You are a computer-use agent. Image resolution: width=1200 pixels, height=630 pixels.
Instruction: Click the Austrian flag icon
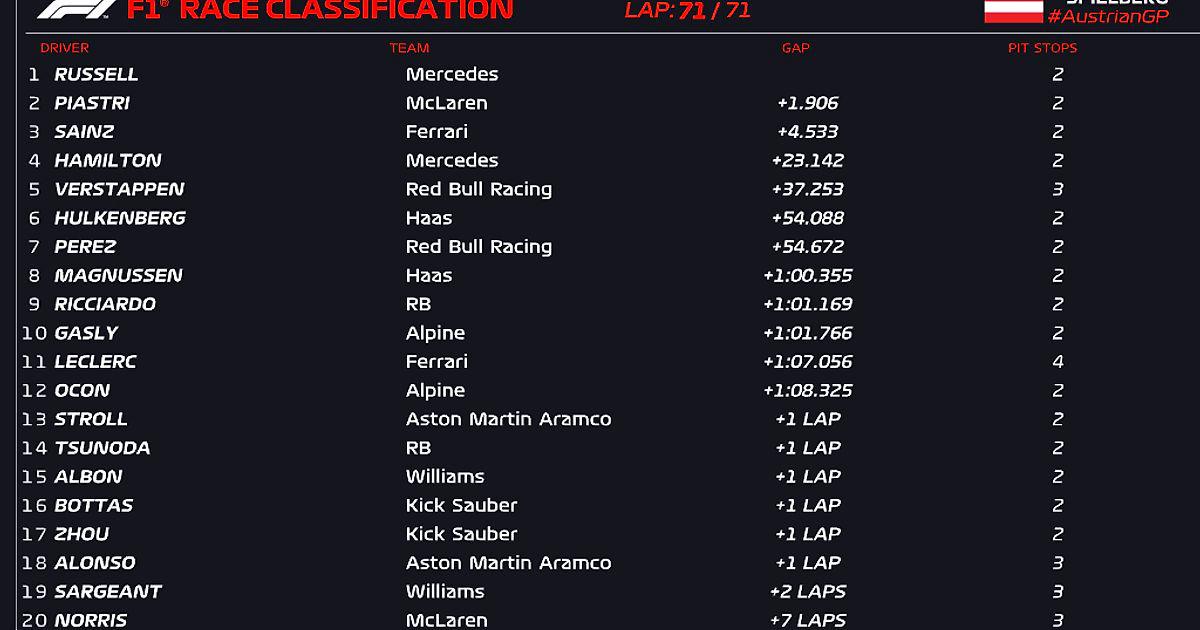coord(1013,11)
